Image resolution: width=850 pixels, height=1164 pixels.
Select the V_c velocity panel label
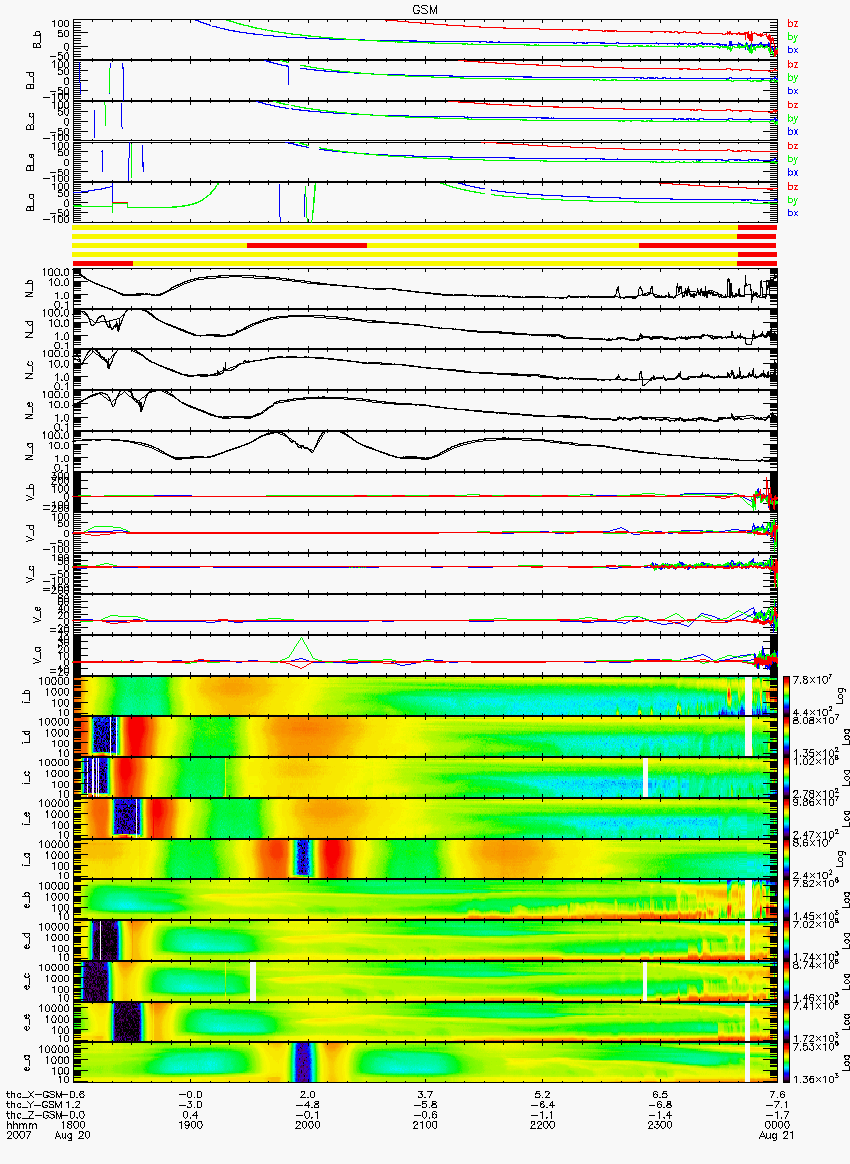30,573
